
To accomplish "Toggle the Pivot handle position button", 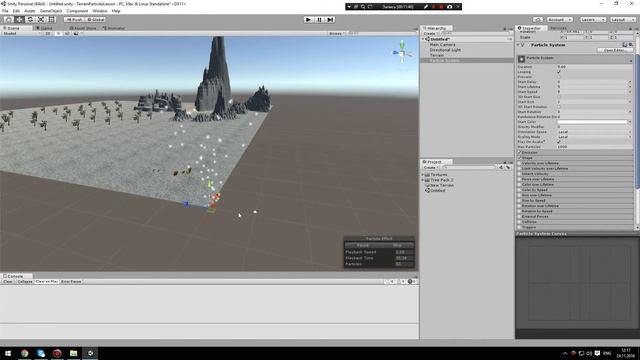I will point(74,19).
